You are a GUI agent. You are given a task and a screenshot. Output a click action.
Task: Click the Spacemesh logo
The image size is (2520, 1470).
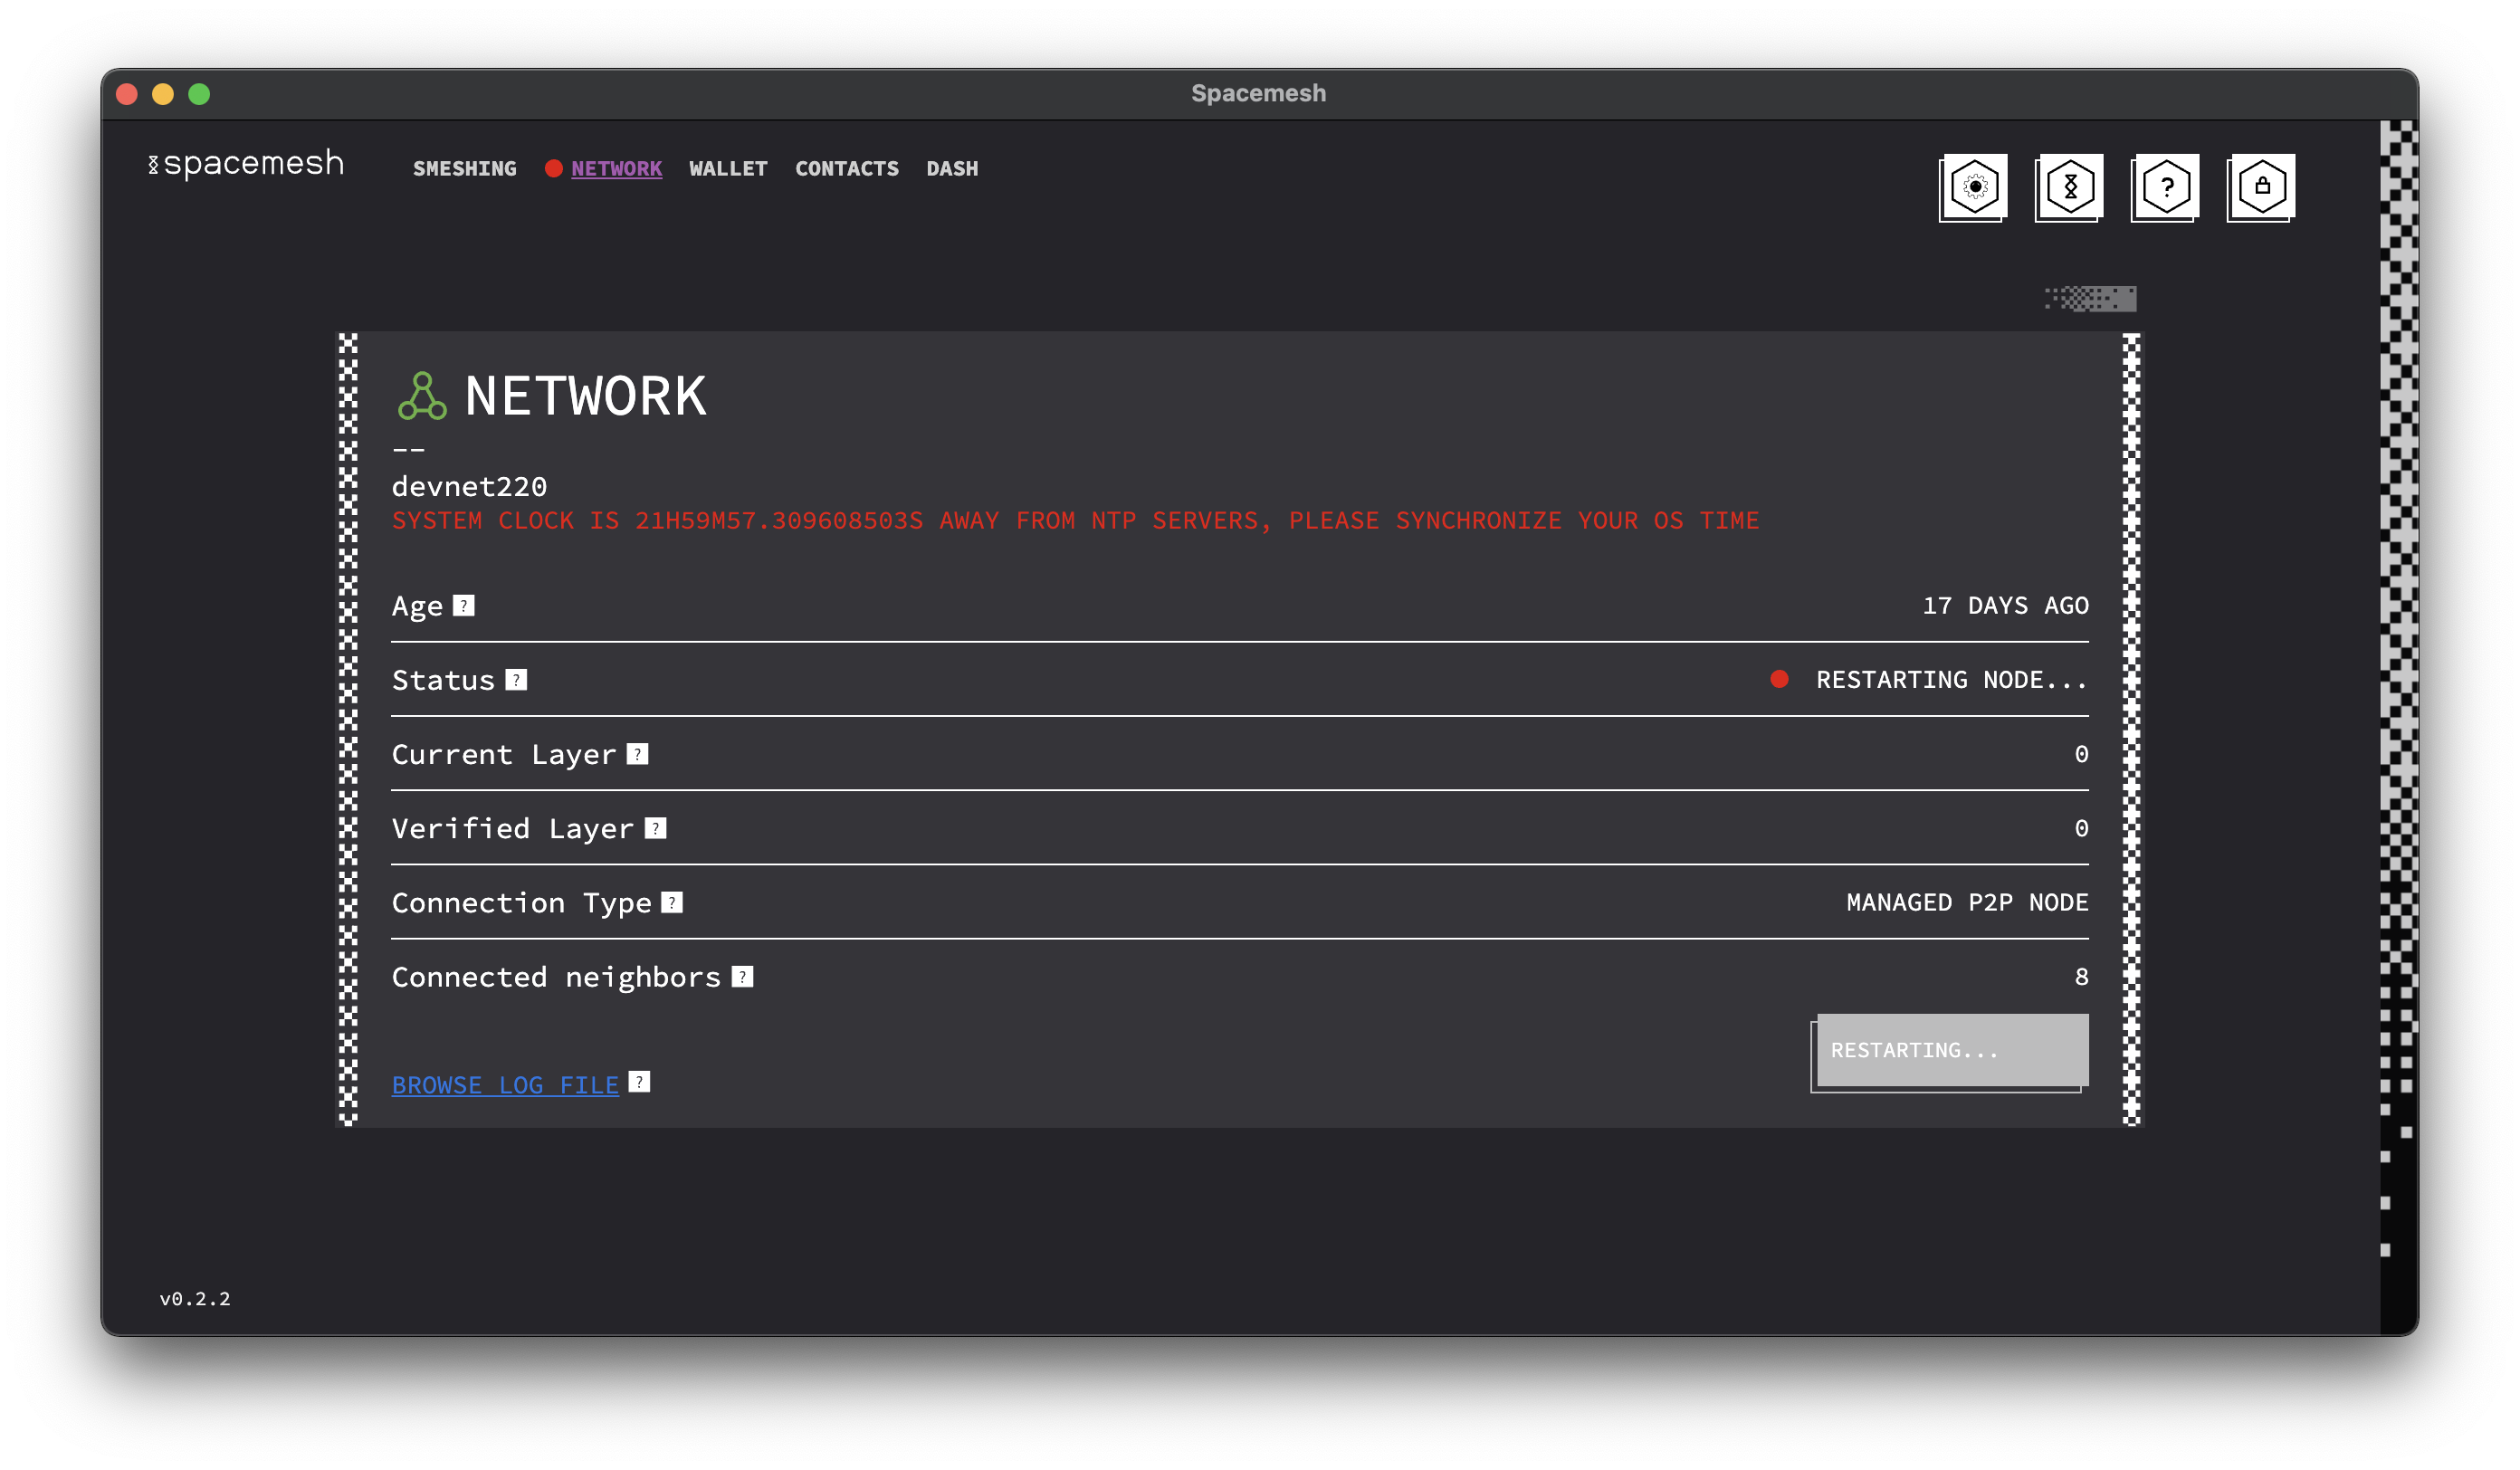[x=246, y=165]
